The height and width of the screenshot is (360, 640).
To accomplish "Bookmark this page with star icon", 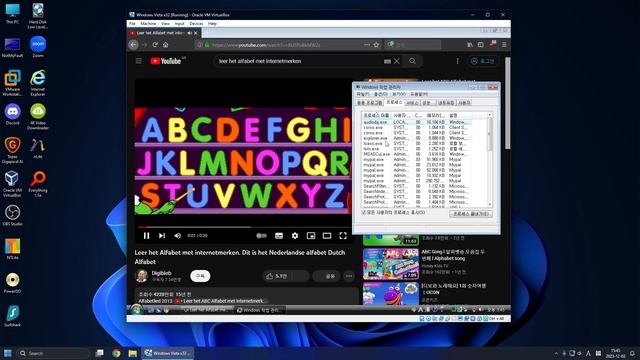I will click(376, 44).
